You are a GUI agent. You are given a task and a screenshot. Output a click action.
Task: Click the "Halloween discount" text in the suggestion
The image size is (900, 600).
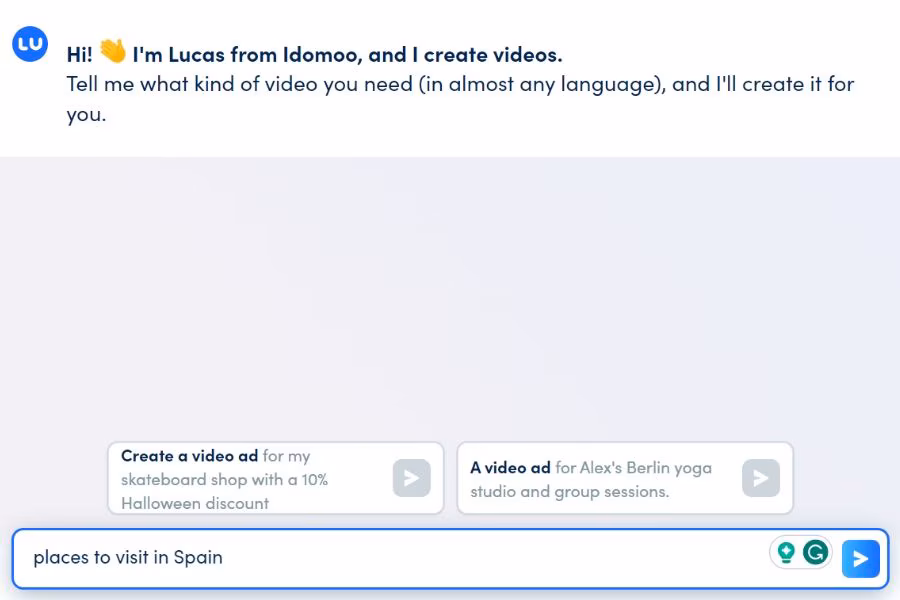tap(195, 503)
